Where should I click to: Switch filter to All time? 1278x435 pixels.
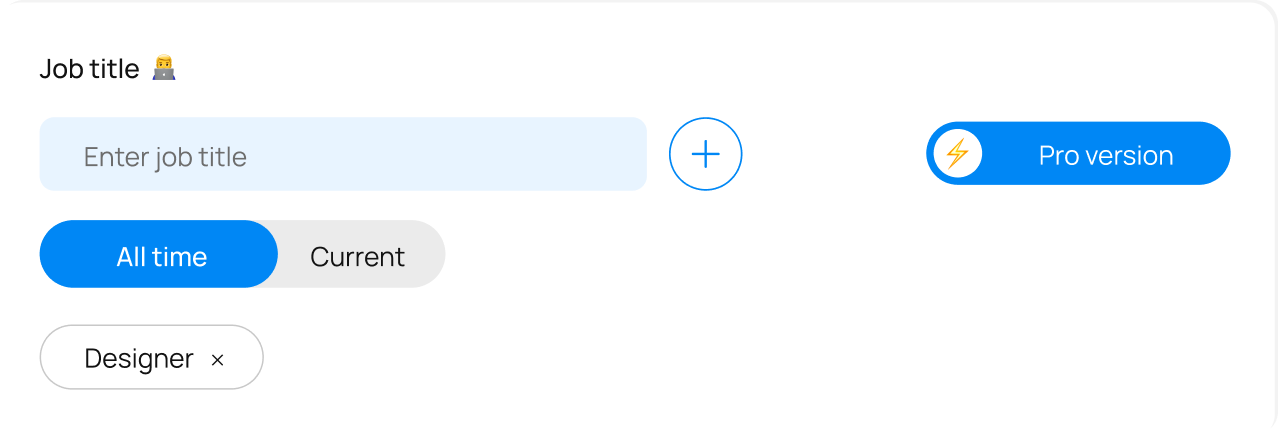160,256
